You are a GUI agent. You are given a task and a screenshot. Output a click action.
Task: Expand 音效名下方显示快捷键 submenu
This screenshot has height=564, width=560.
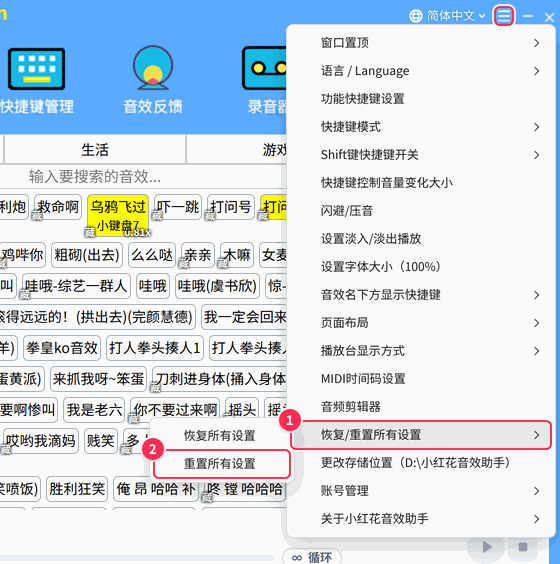[421, 295]
